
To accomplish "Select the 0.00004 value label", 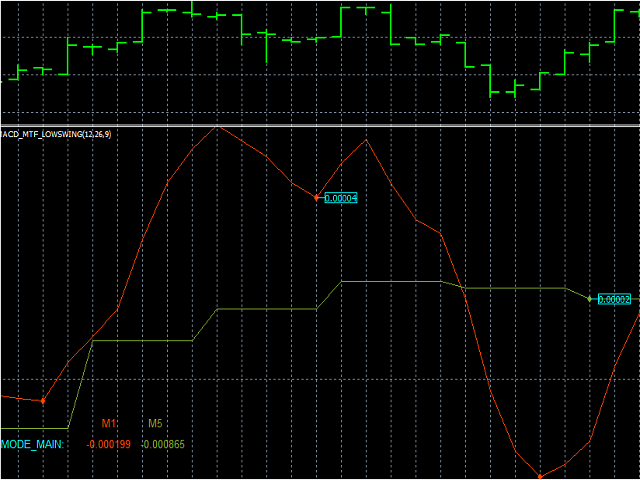I will click(341, 198).
